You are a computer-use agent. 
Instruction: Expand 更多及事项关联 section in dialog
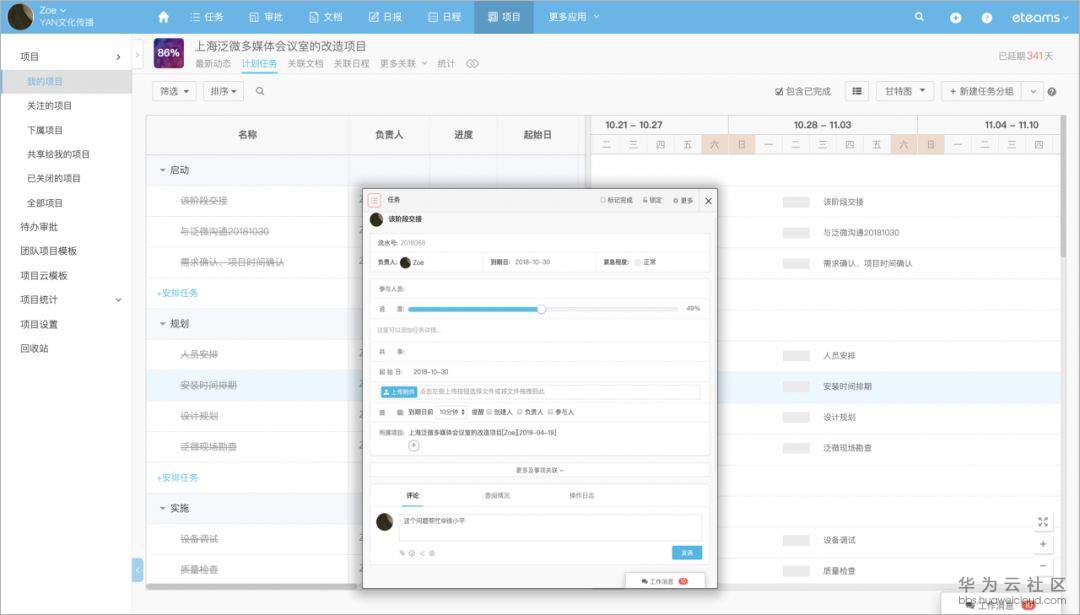coord(539,470)
